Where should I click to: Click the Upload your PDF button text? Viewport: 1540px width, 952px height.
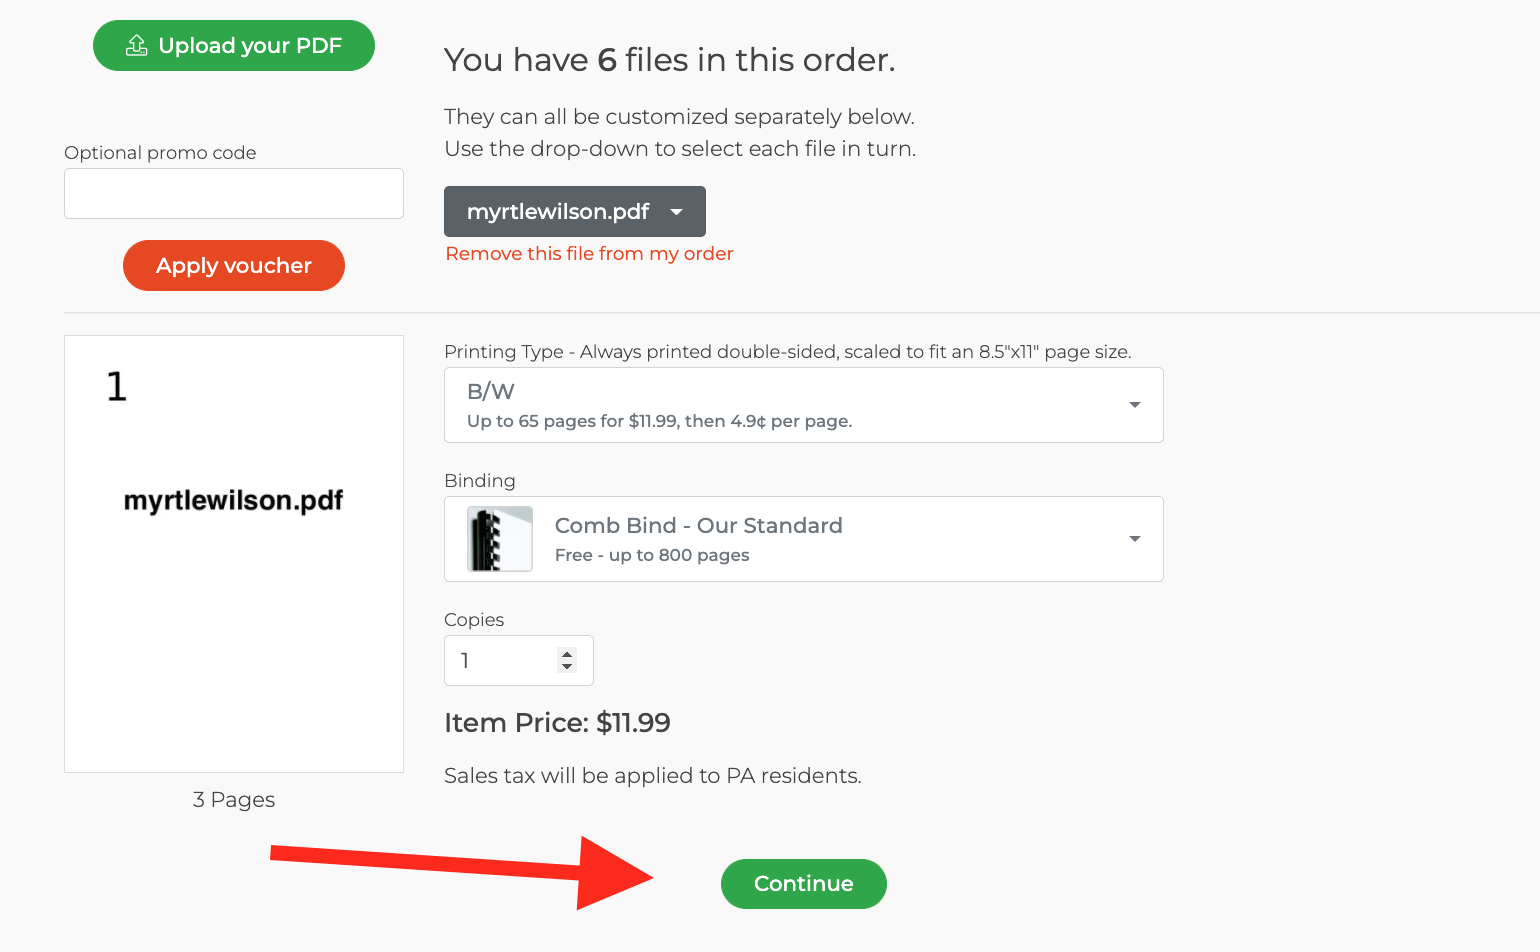click(250, 46)
